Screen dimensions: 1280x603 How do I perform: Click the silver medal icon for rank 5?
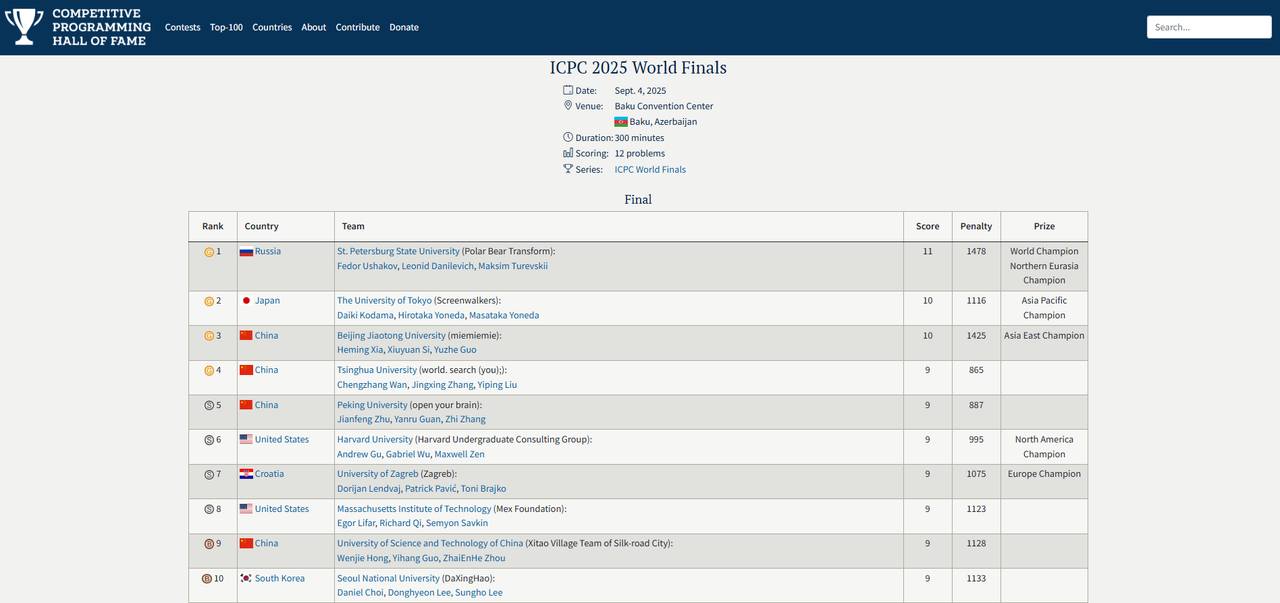coord(209,405)
